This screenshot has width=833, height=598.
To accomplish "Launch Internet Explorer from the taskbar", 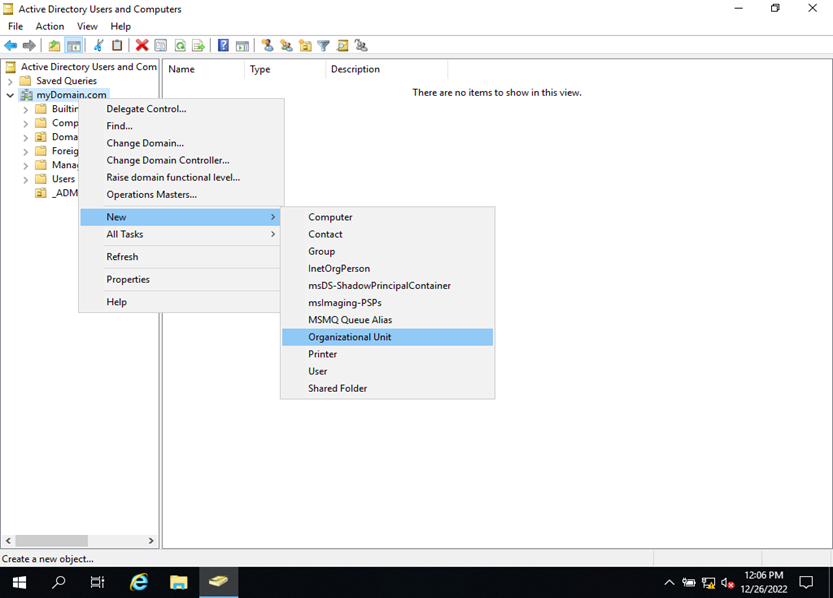I will 139,583.
